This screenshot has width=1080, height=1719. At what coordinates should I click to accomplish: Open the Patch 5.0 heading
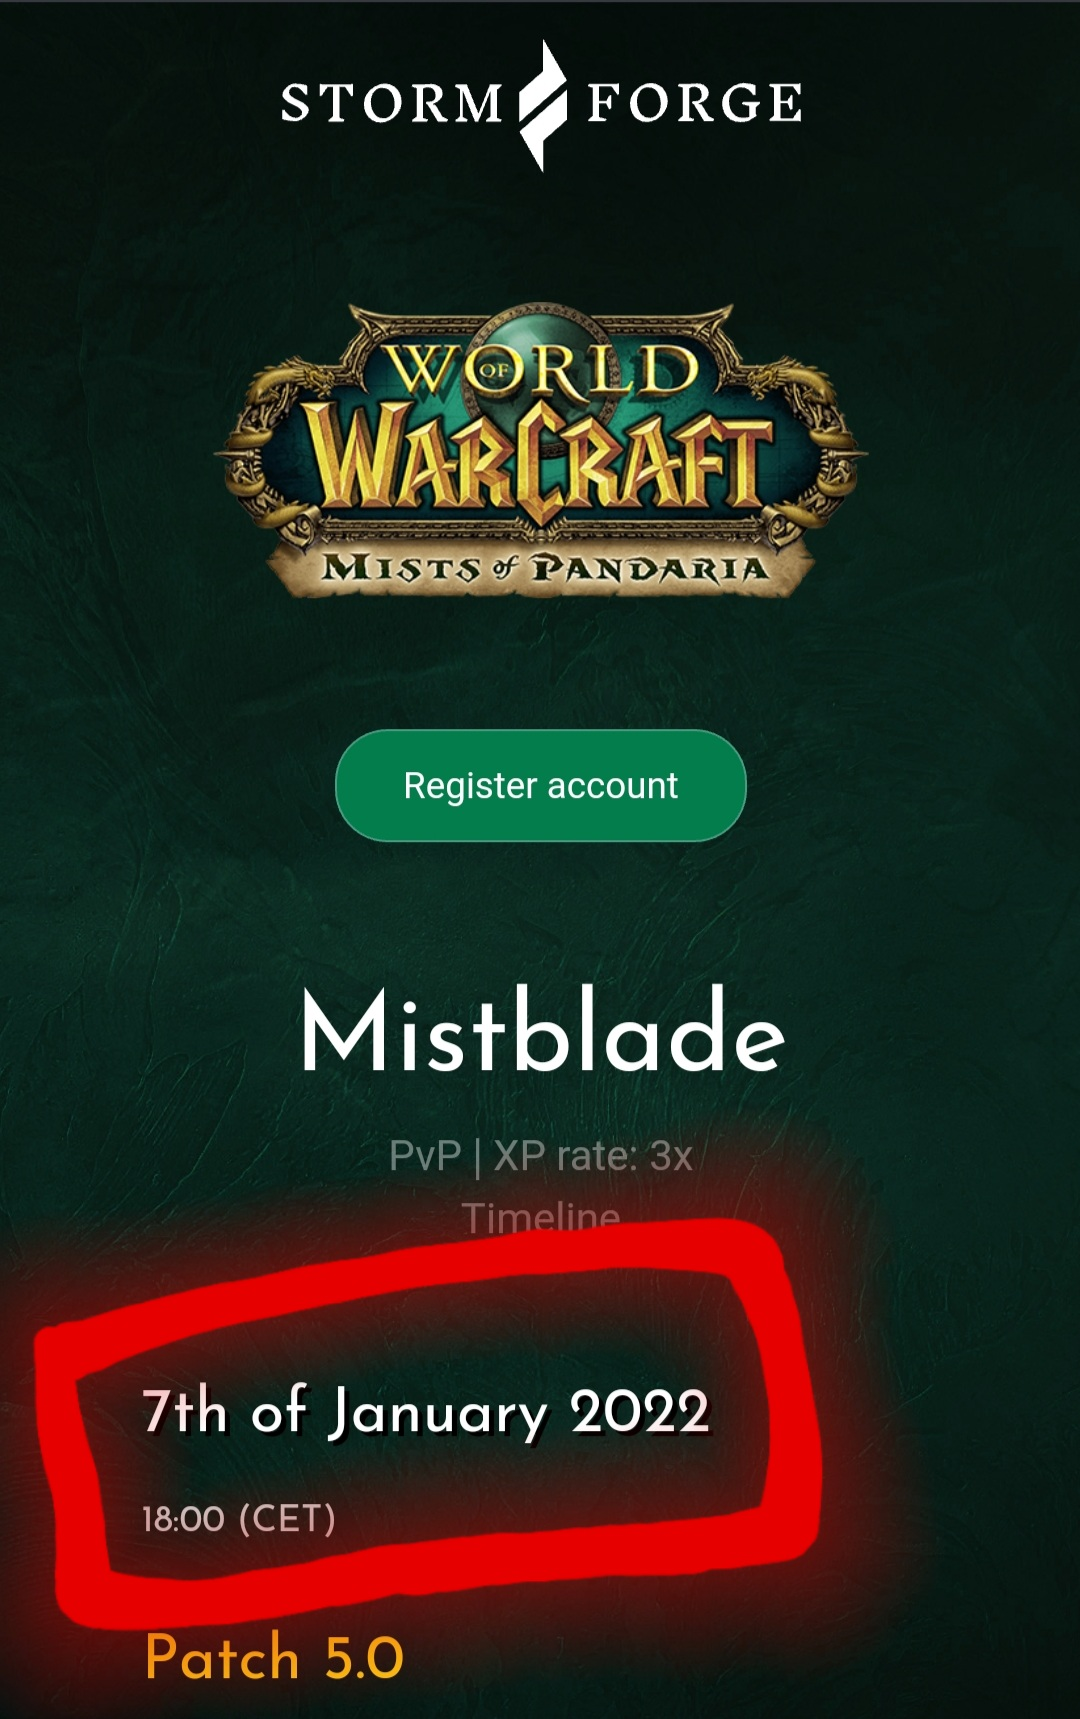(x=274, y=1658)
